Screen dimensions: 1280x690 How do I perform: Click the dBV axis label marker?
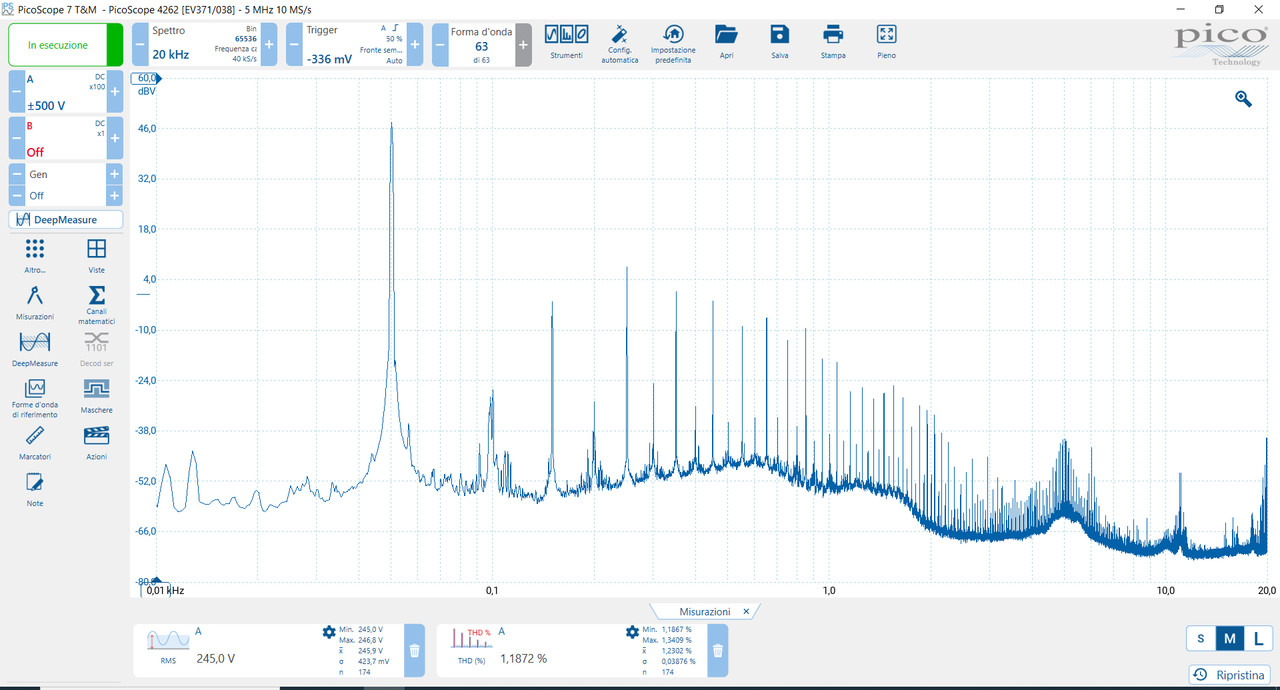click(147, 78)
